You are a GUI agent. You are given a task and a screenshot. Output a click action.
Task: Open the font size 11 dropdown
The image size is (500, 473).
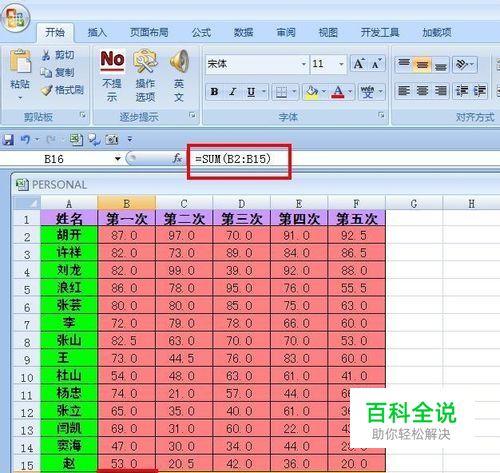pos(341,64)
